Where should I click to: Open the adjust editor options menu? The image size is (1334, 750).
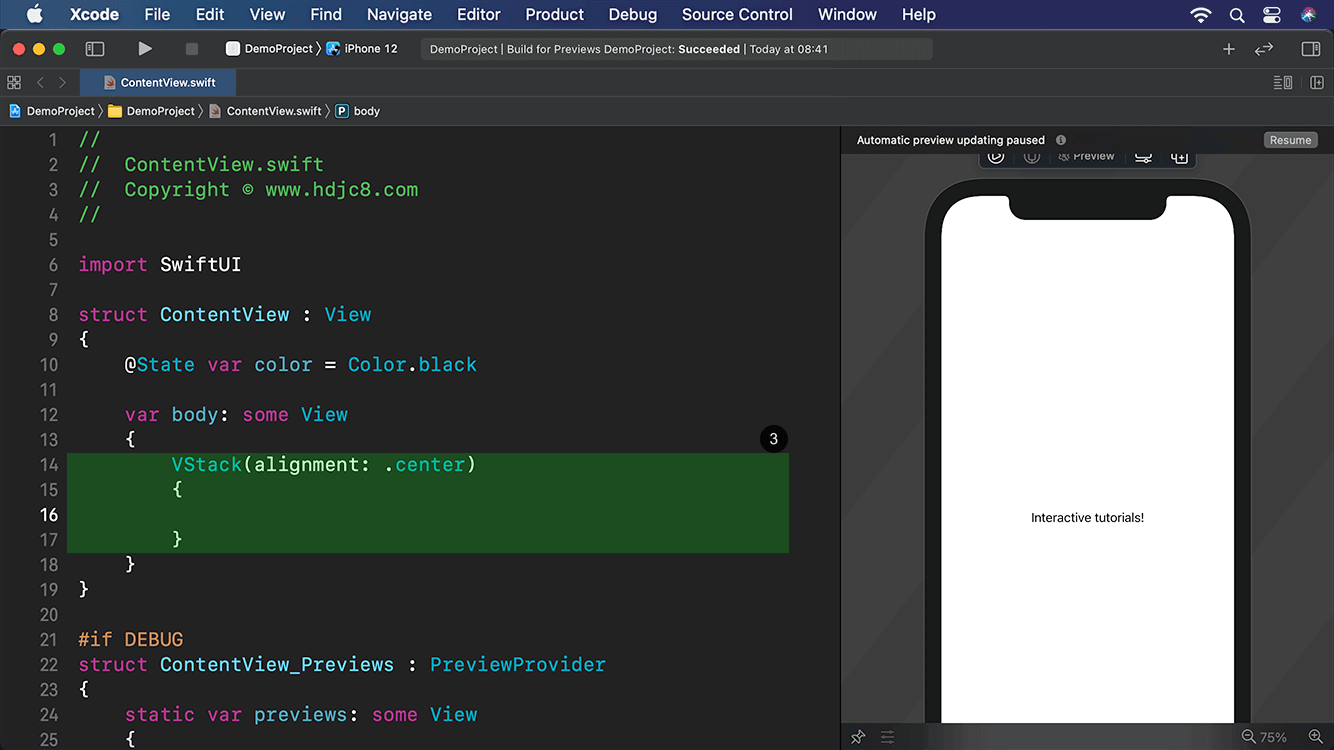tap(1283, 82)
